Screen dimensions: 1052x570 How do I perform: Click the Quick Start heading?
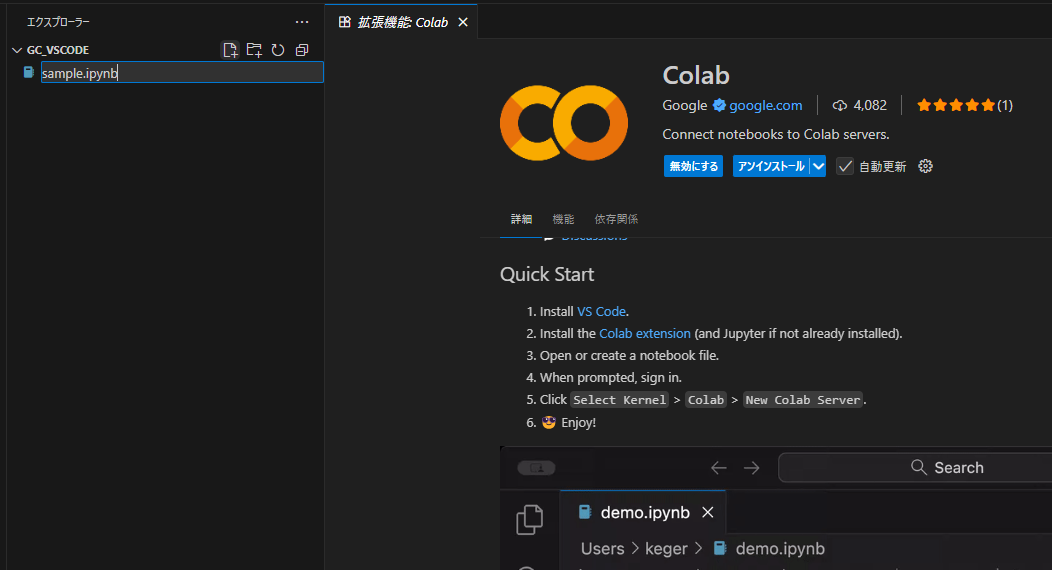point(547,274)
